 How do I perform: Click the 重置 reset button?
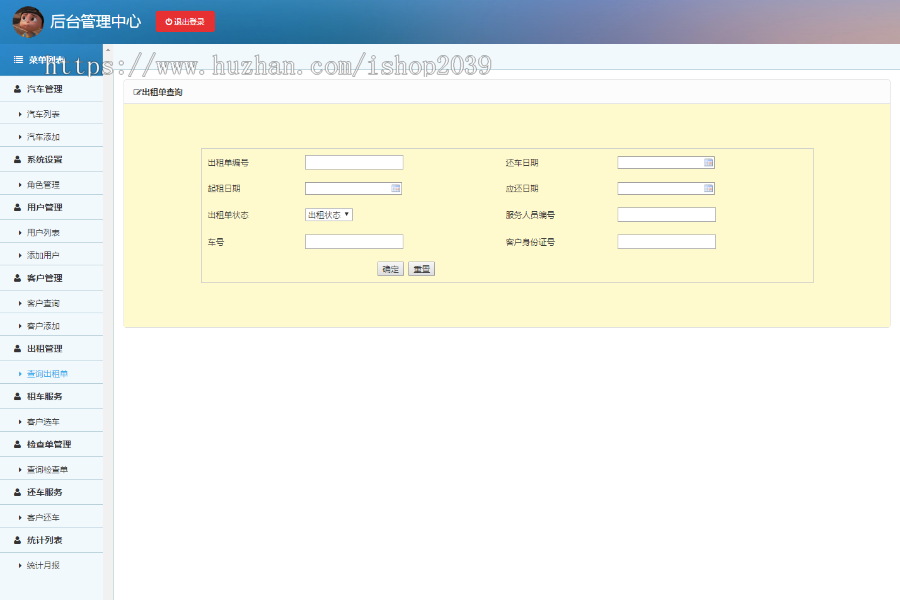pos(421,269)
